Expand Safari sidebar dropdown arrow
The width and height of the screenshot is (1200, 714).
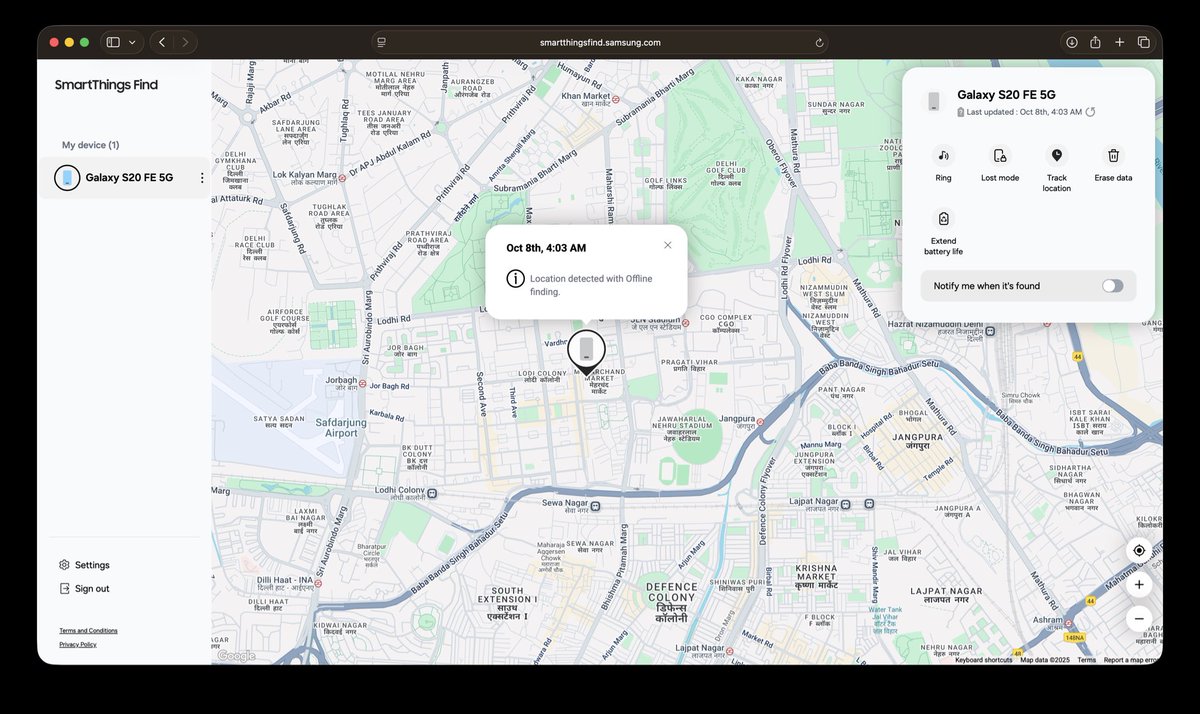click(132, 42)
